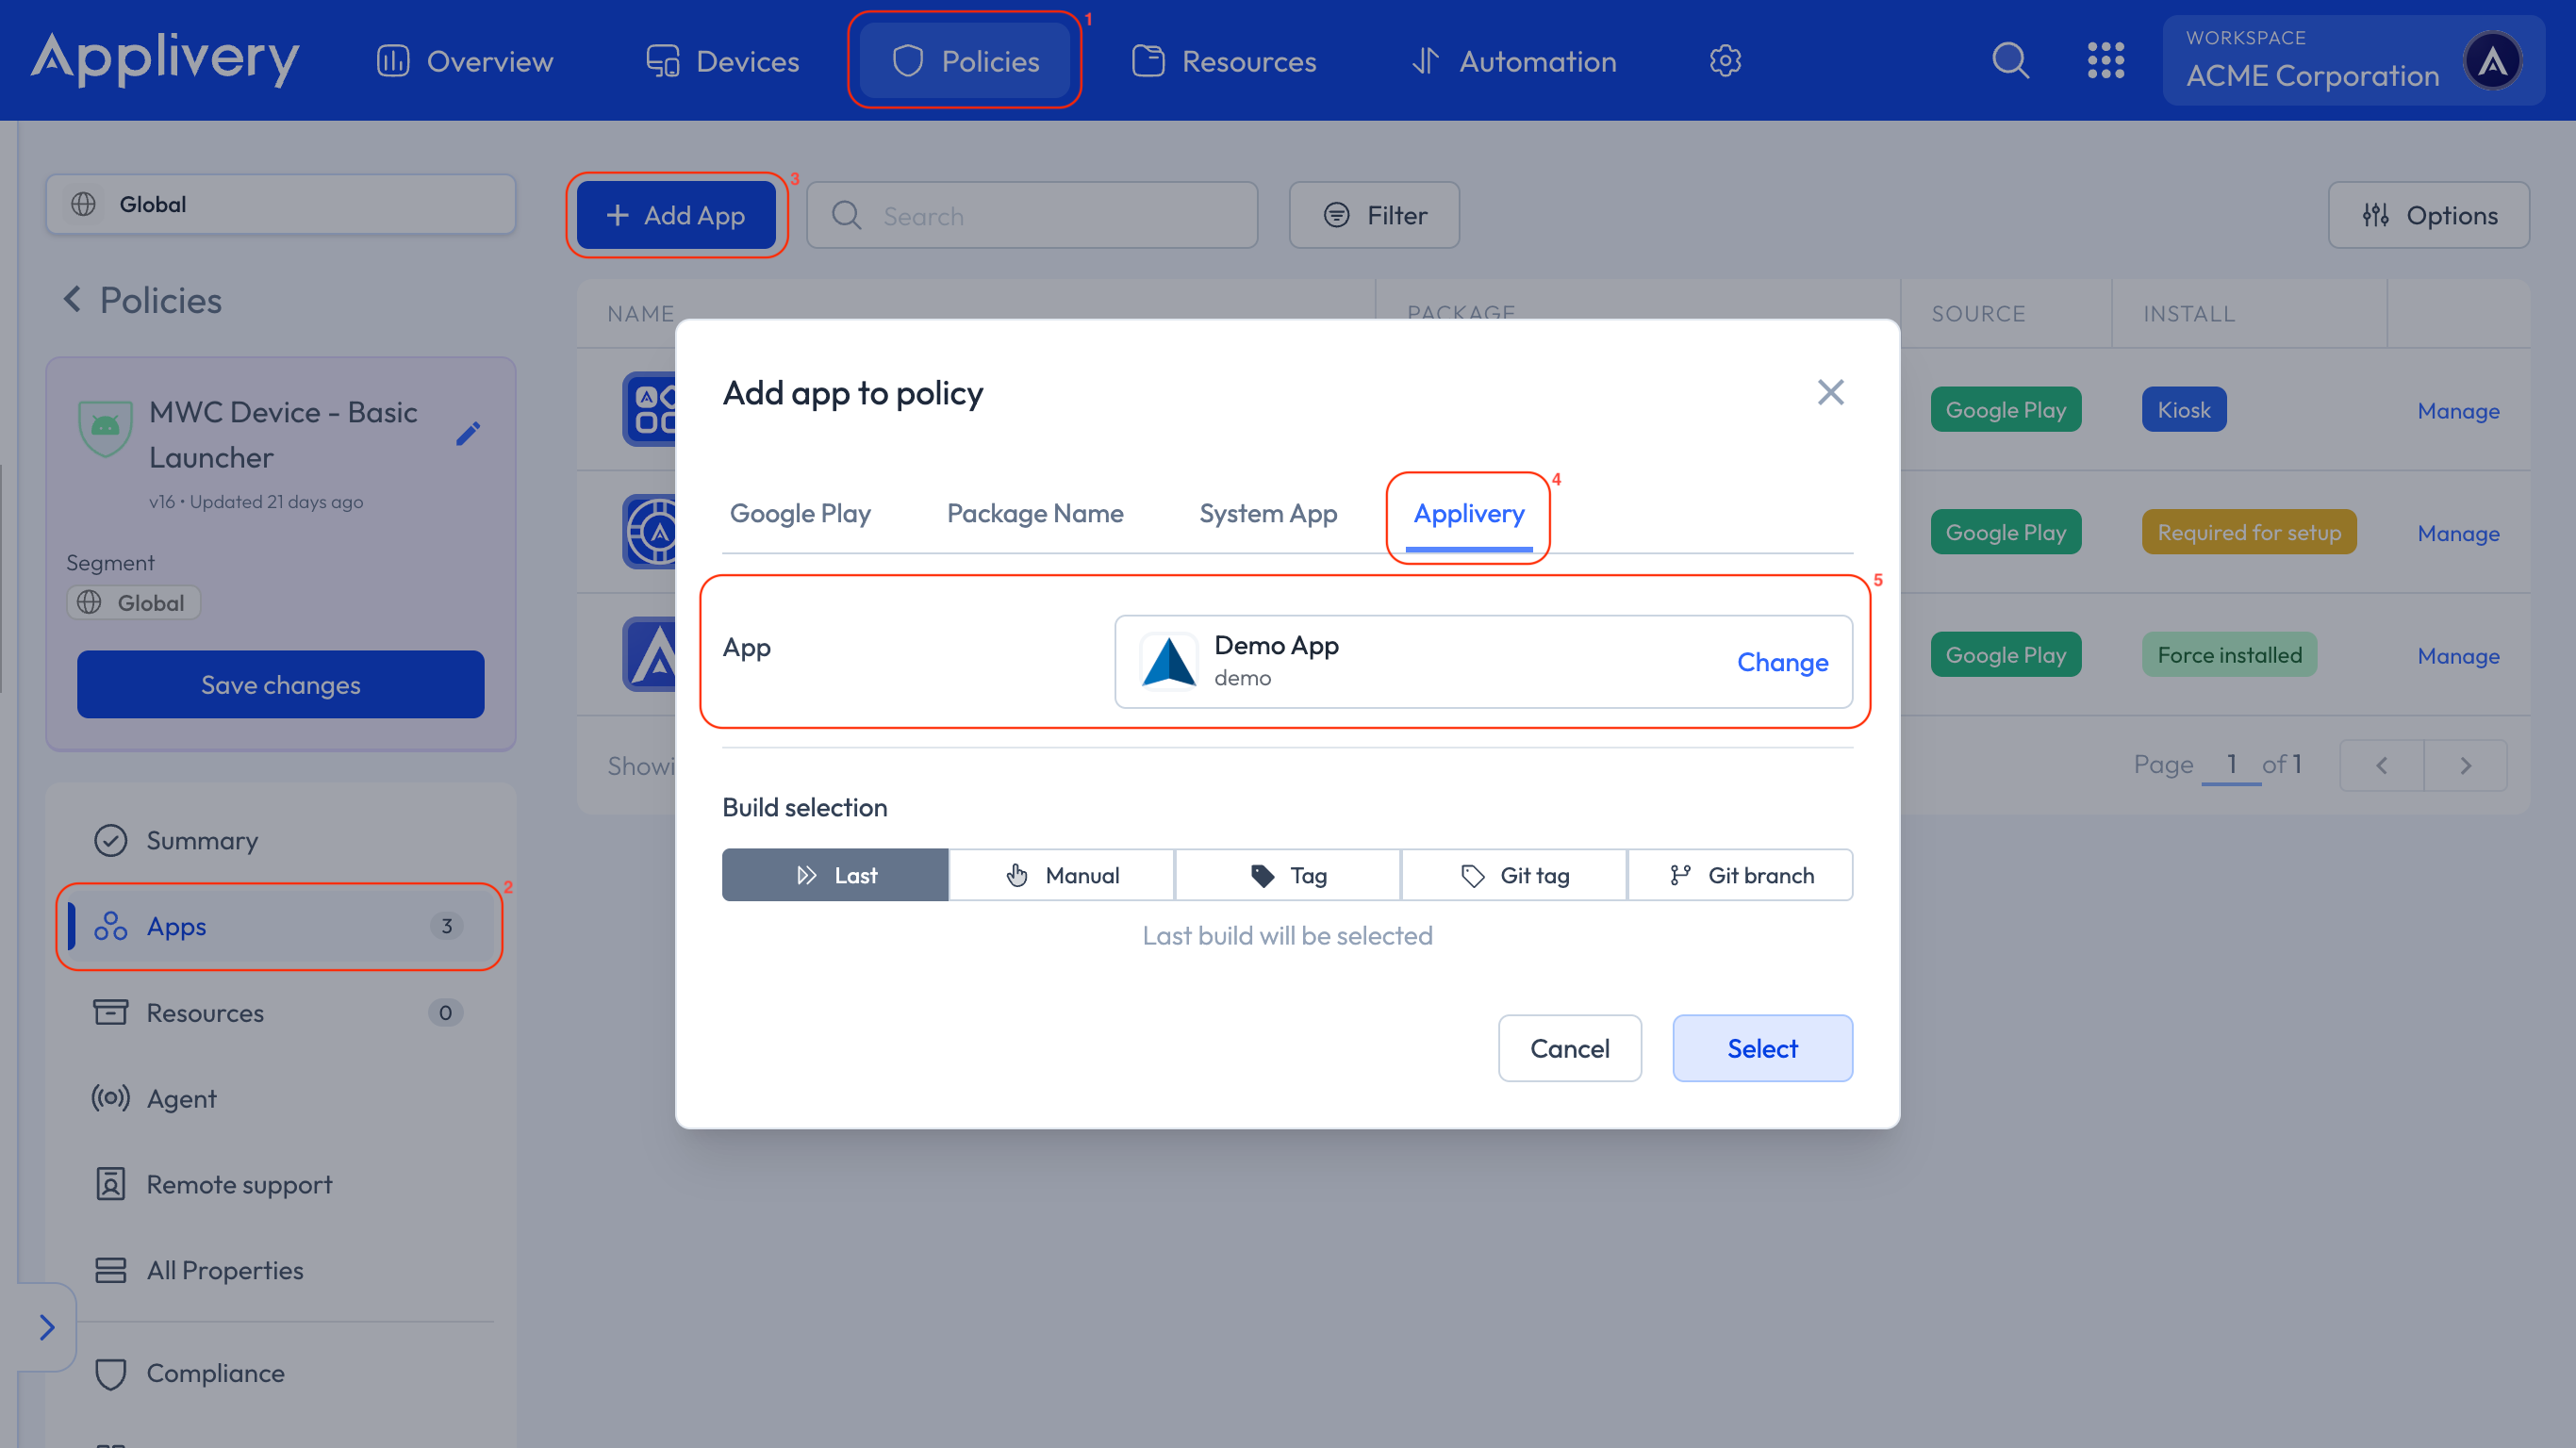
Task: Switch to the Google Play tab
Action: [x=800, y=513]
